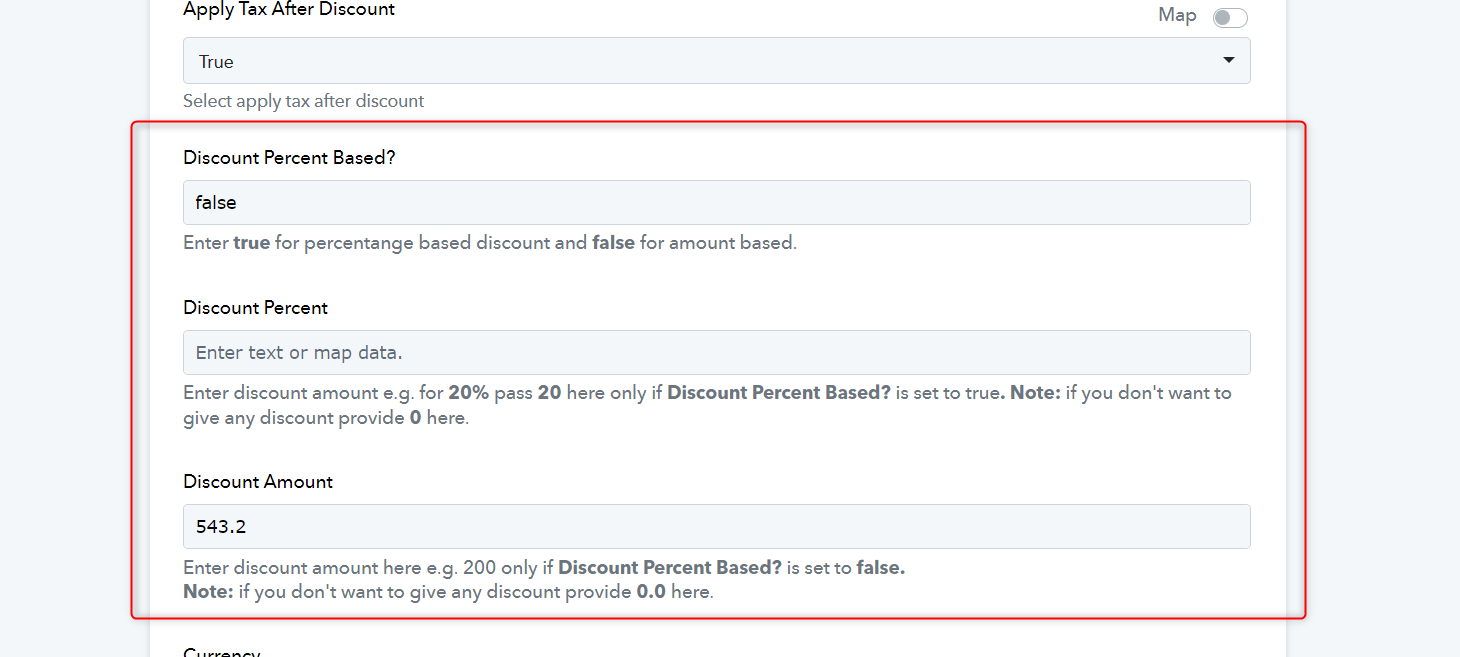Click the Apply Tax After Discount label
1460x657 pixels.
coord(289,10)
